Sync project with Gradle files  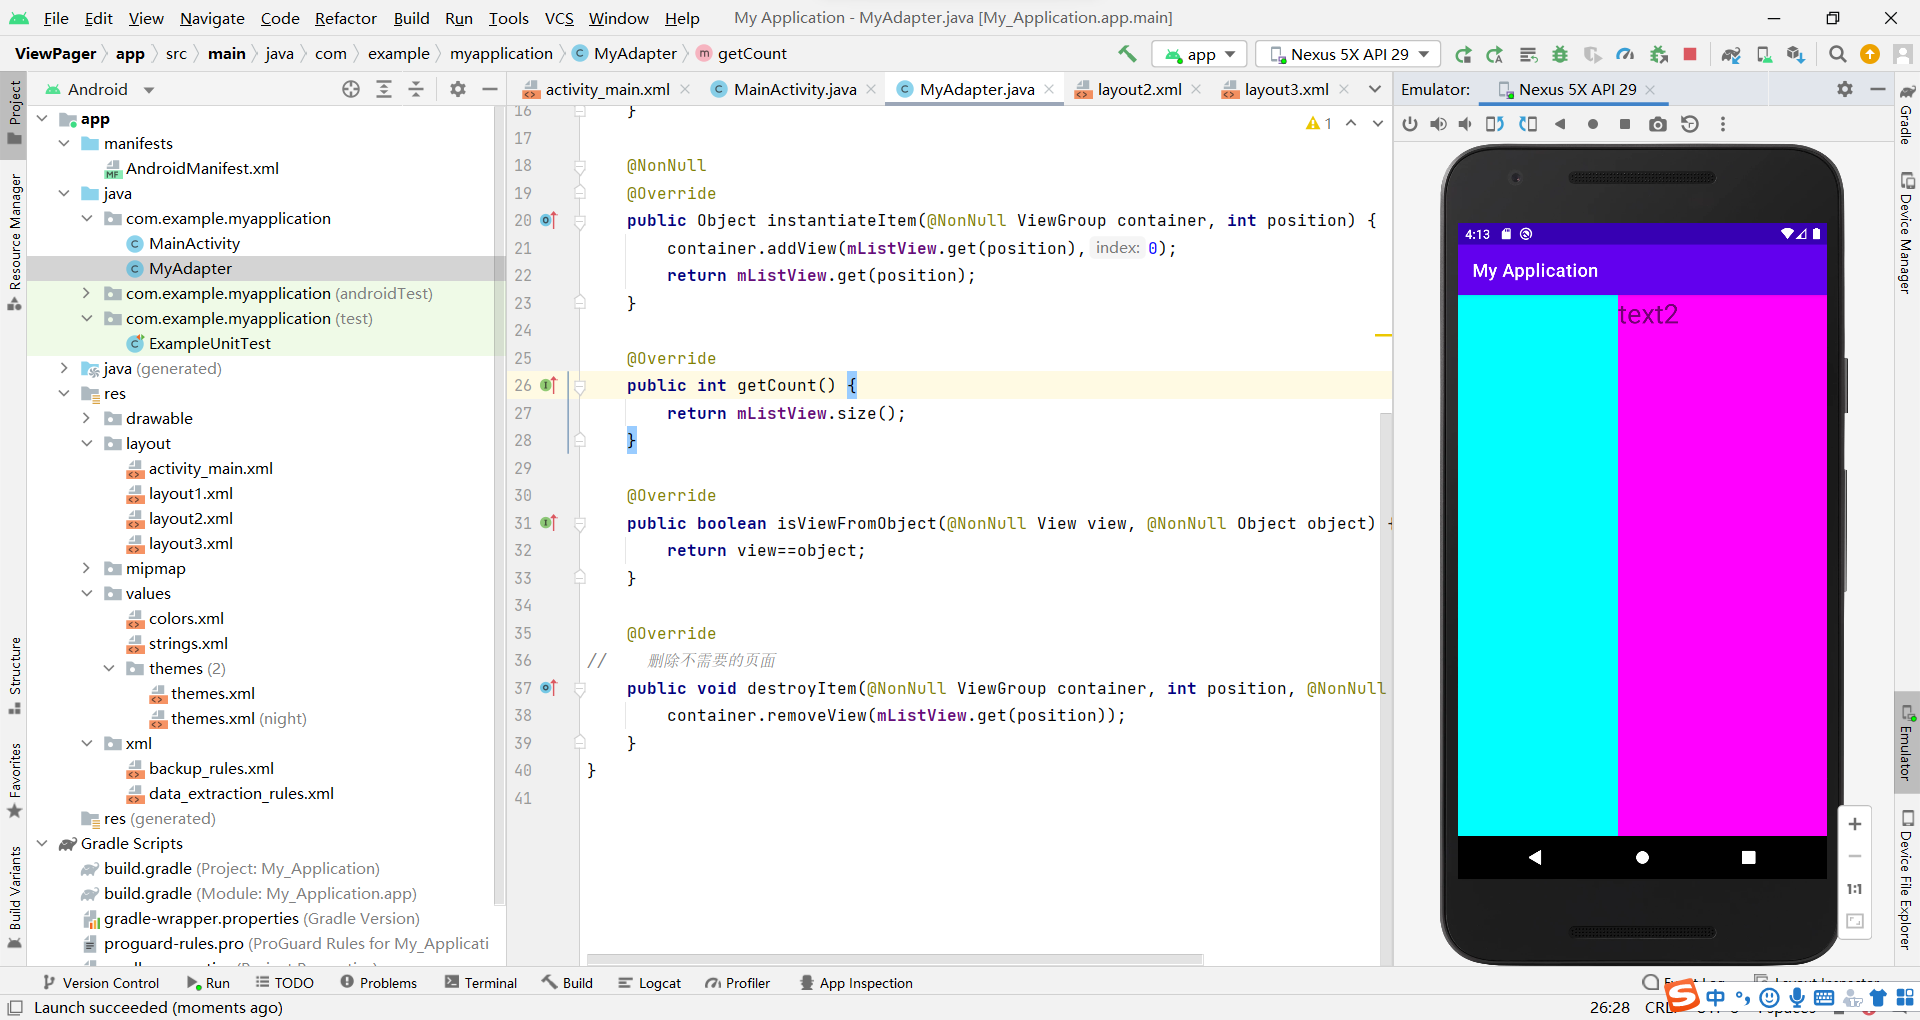[x=1731, y=54]
